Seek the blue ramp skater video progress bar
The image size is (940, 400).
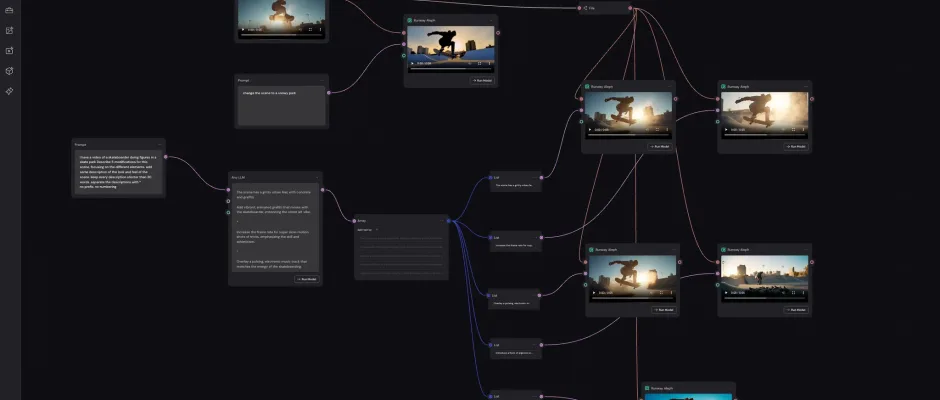coord(451,68)
